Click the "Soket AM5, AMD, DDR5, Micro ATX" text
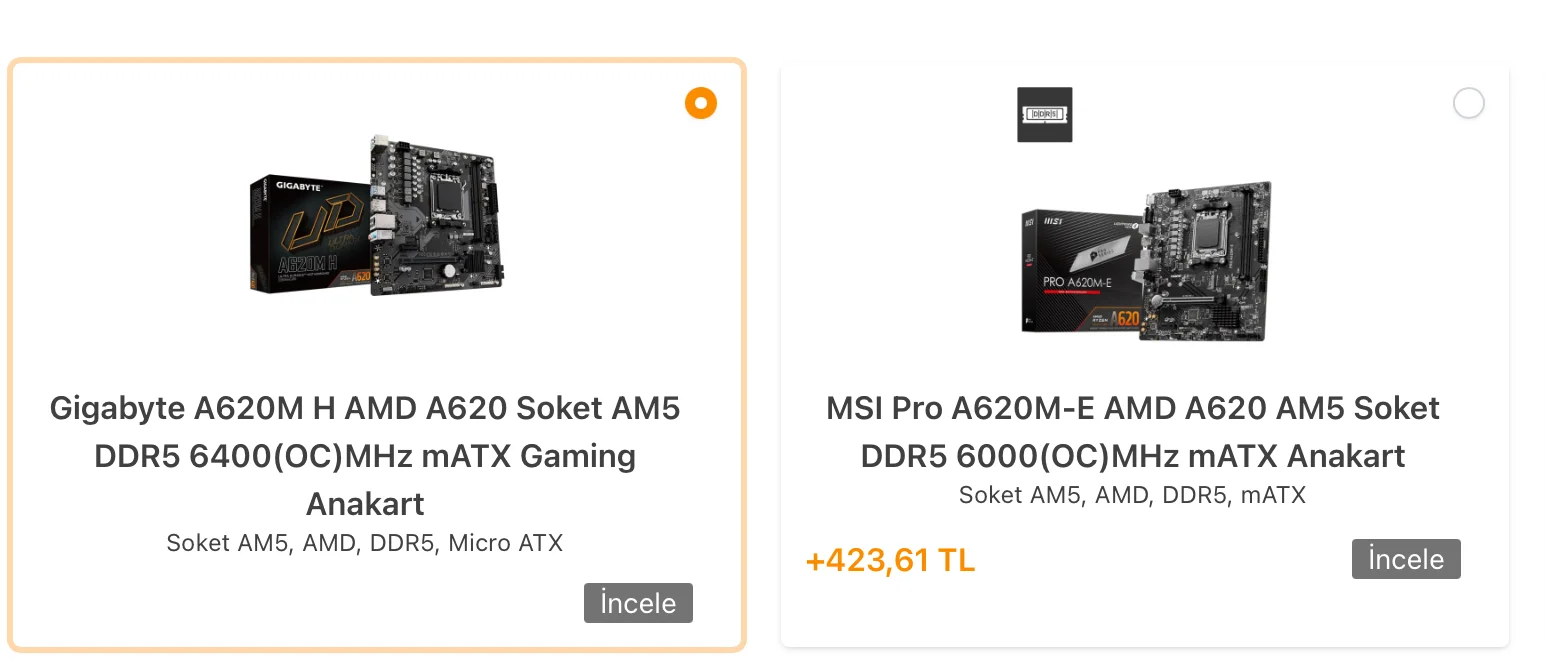The image size is (1545, 668). (365, 544)
